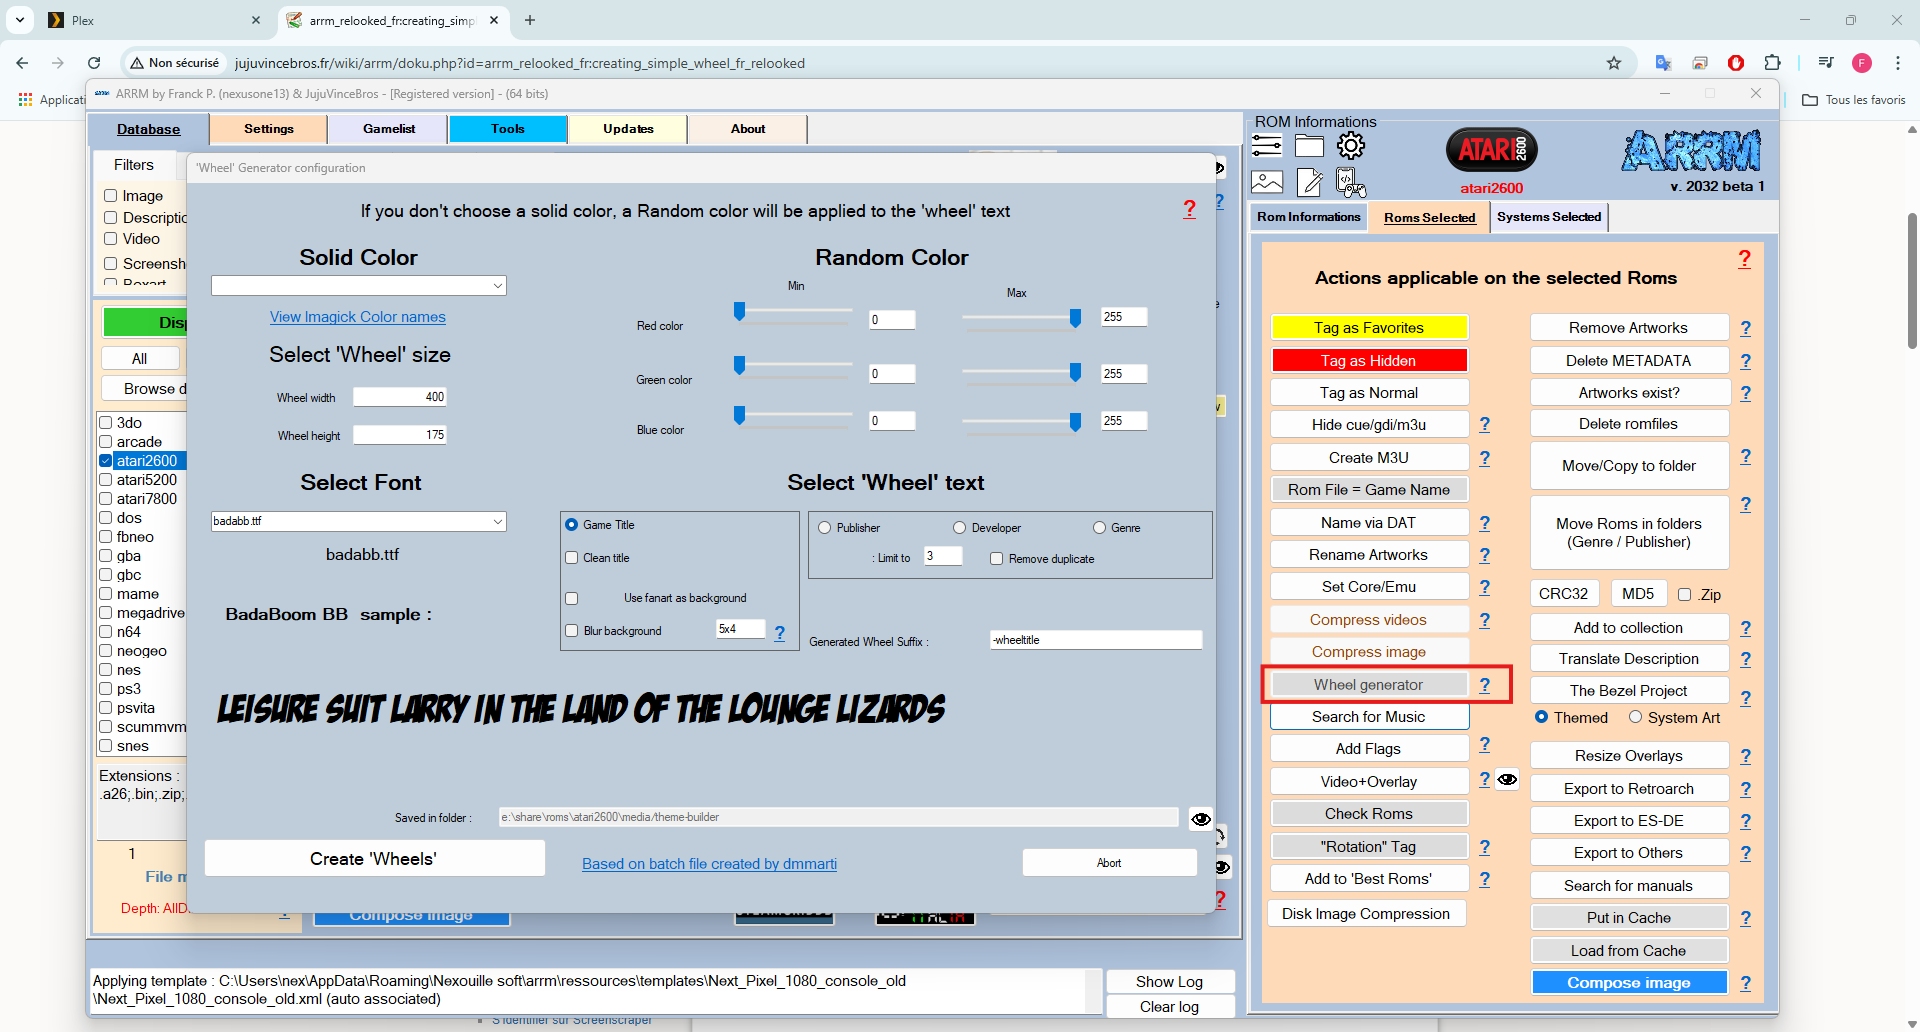Select the Publisher radio button
1920x1032 pixels.
[825, 528]
